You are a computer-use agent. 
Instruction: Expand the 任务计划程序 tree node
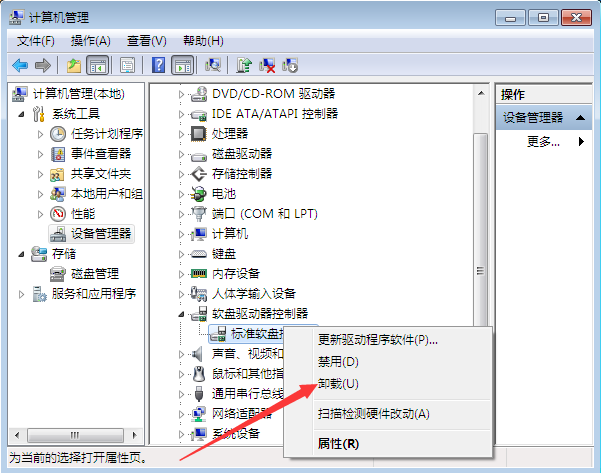click(x=41, y=134)
